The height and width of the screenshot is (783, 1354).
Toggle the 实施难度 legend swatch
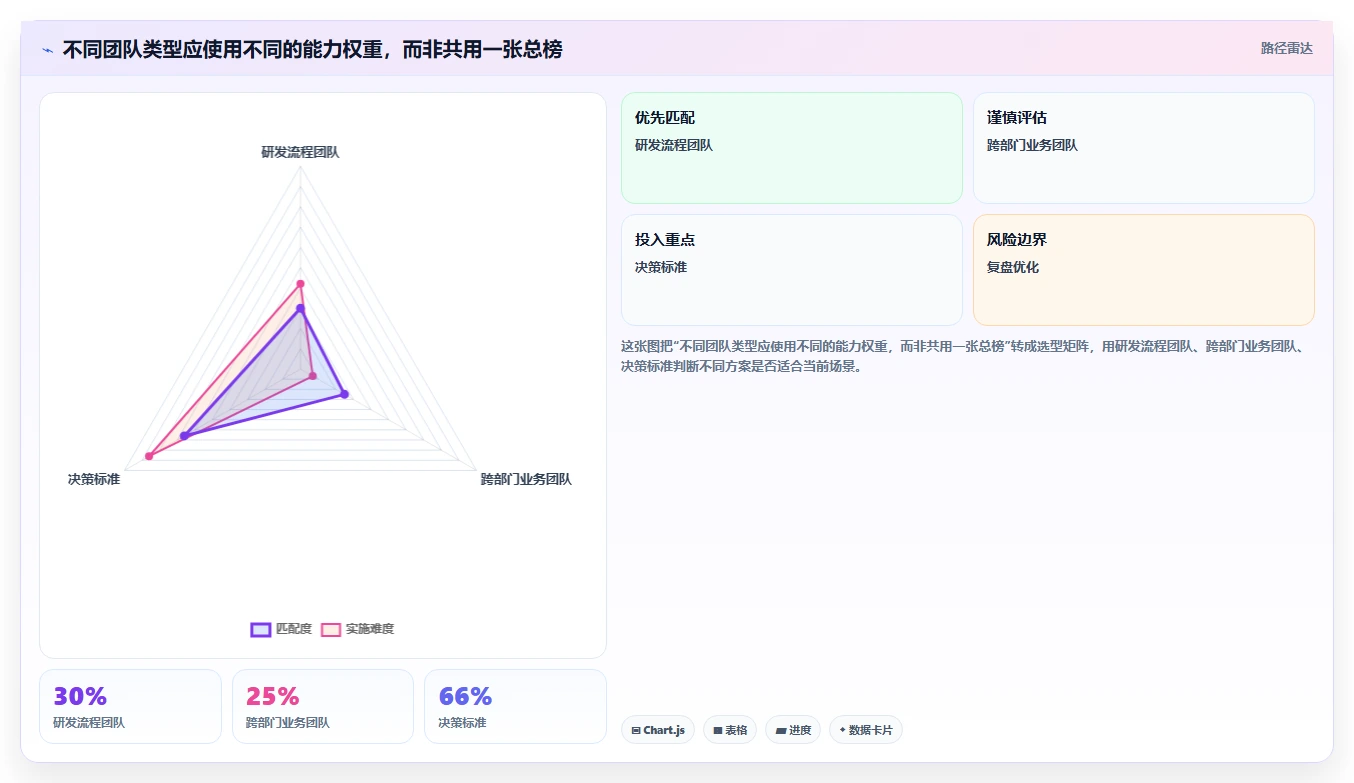[331, 629]
